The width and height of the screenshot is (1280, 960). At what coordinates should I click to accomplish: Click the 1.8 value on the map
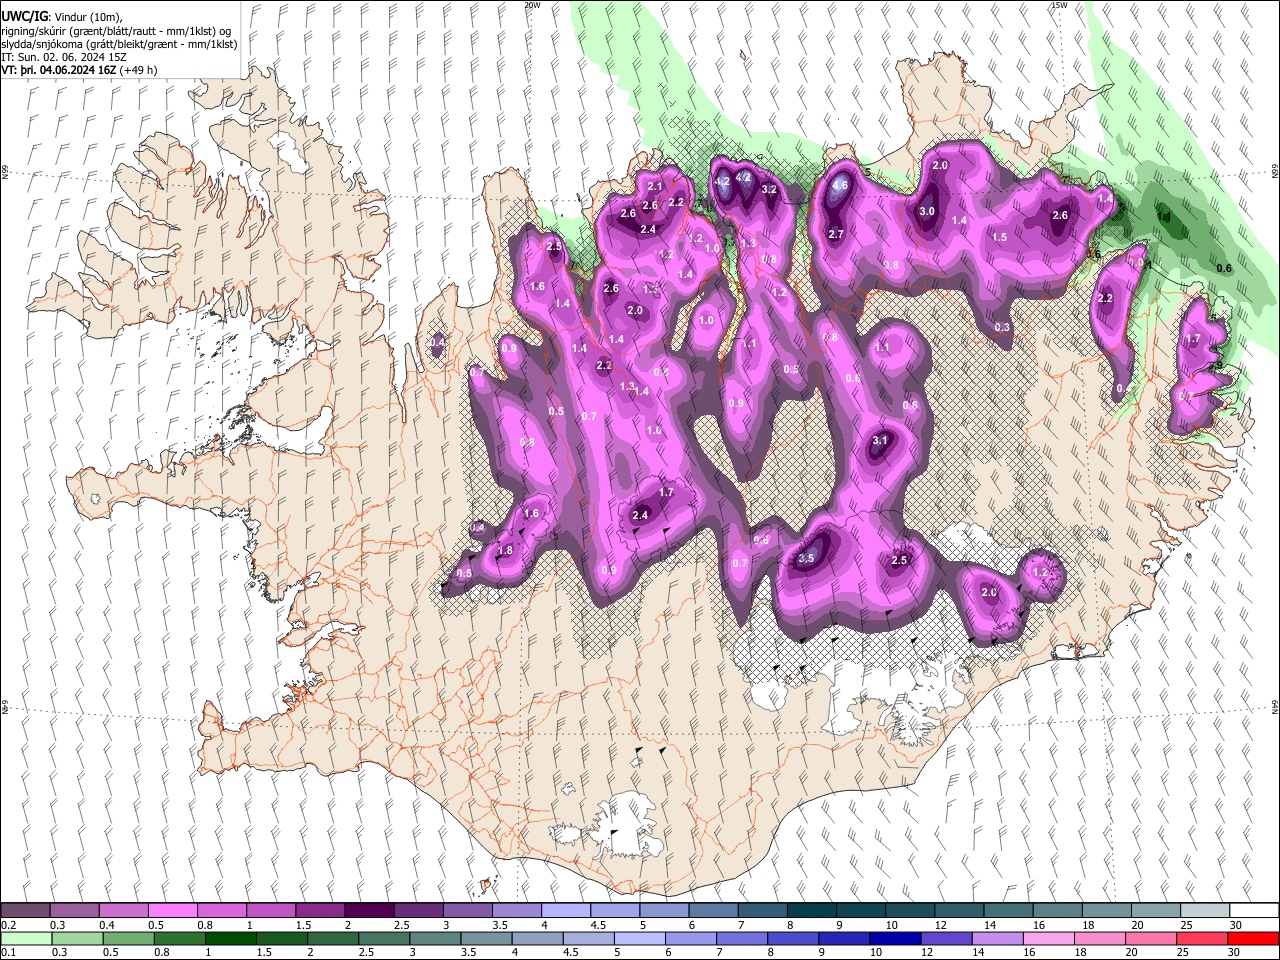point(505,550)
